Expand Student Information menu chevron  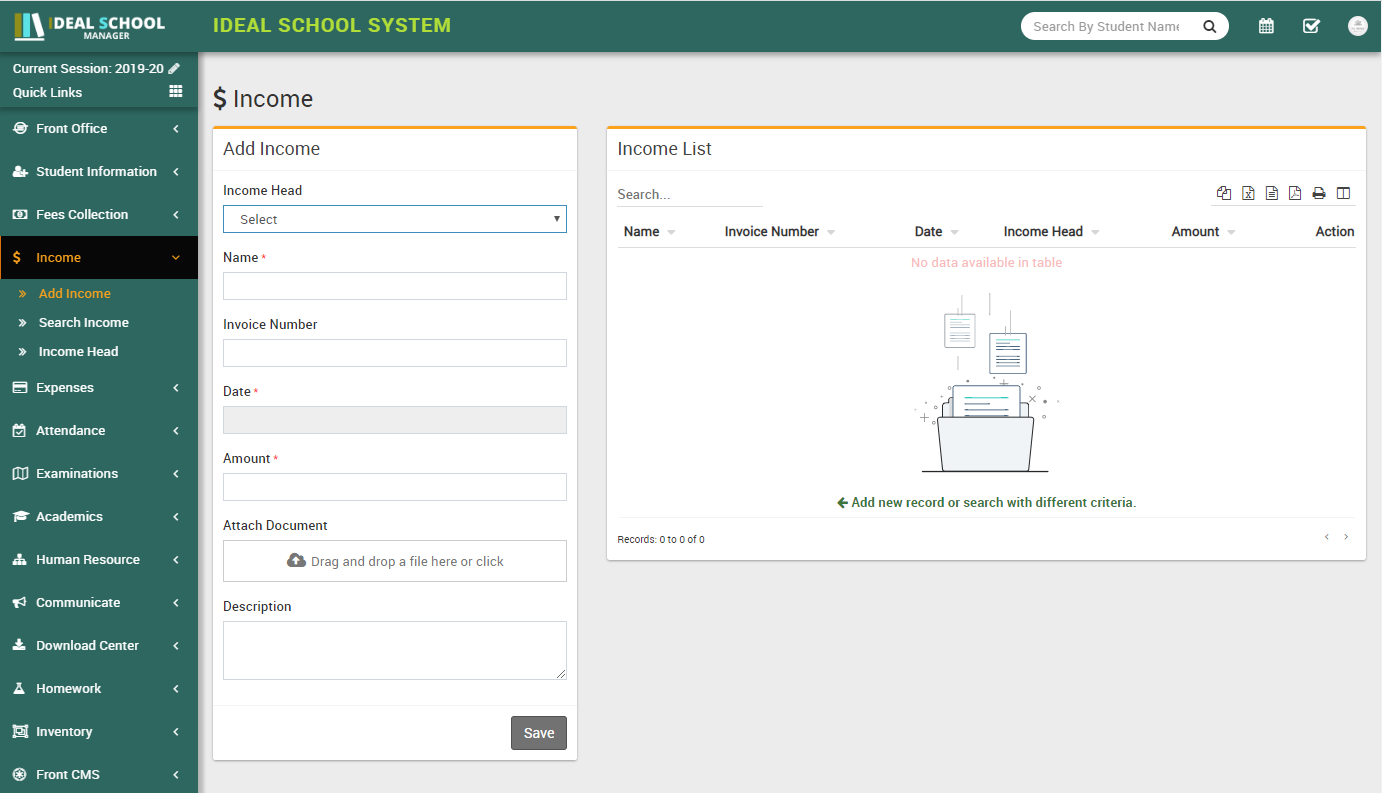tap(176, 171)
